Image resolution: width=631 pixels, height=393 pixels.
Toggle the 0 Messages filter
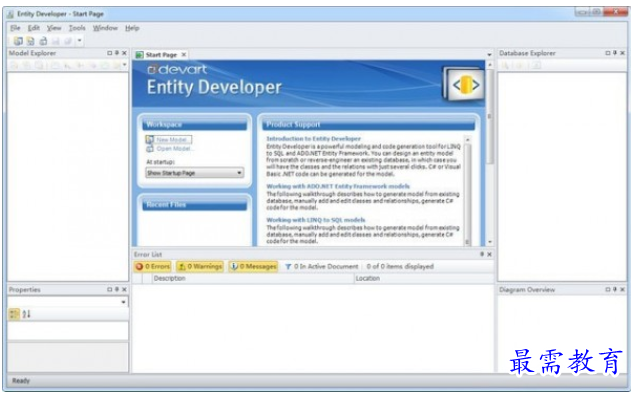coord(254,266)
